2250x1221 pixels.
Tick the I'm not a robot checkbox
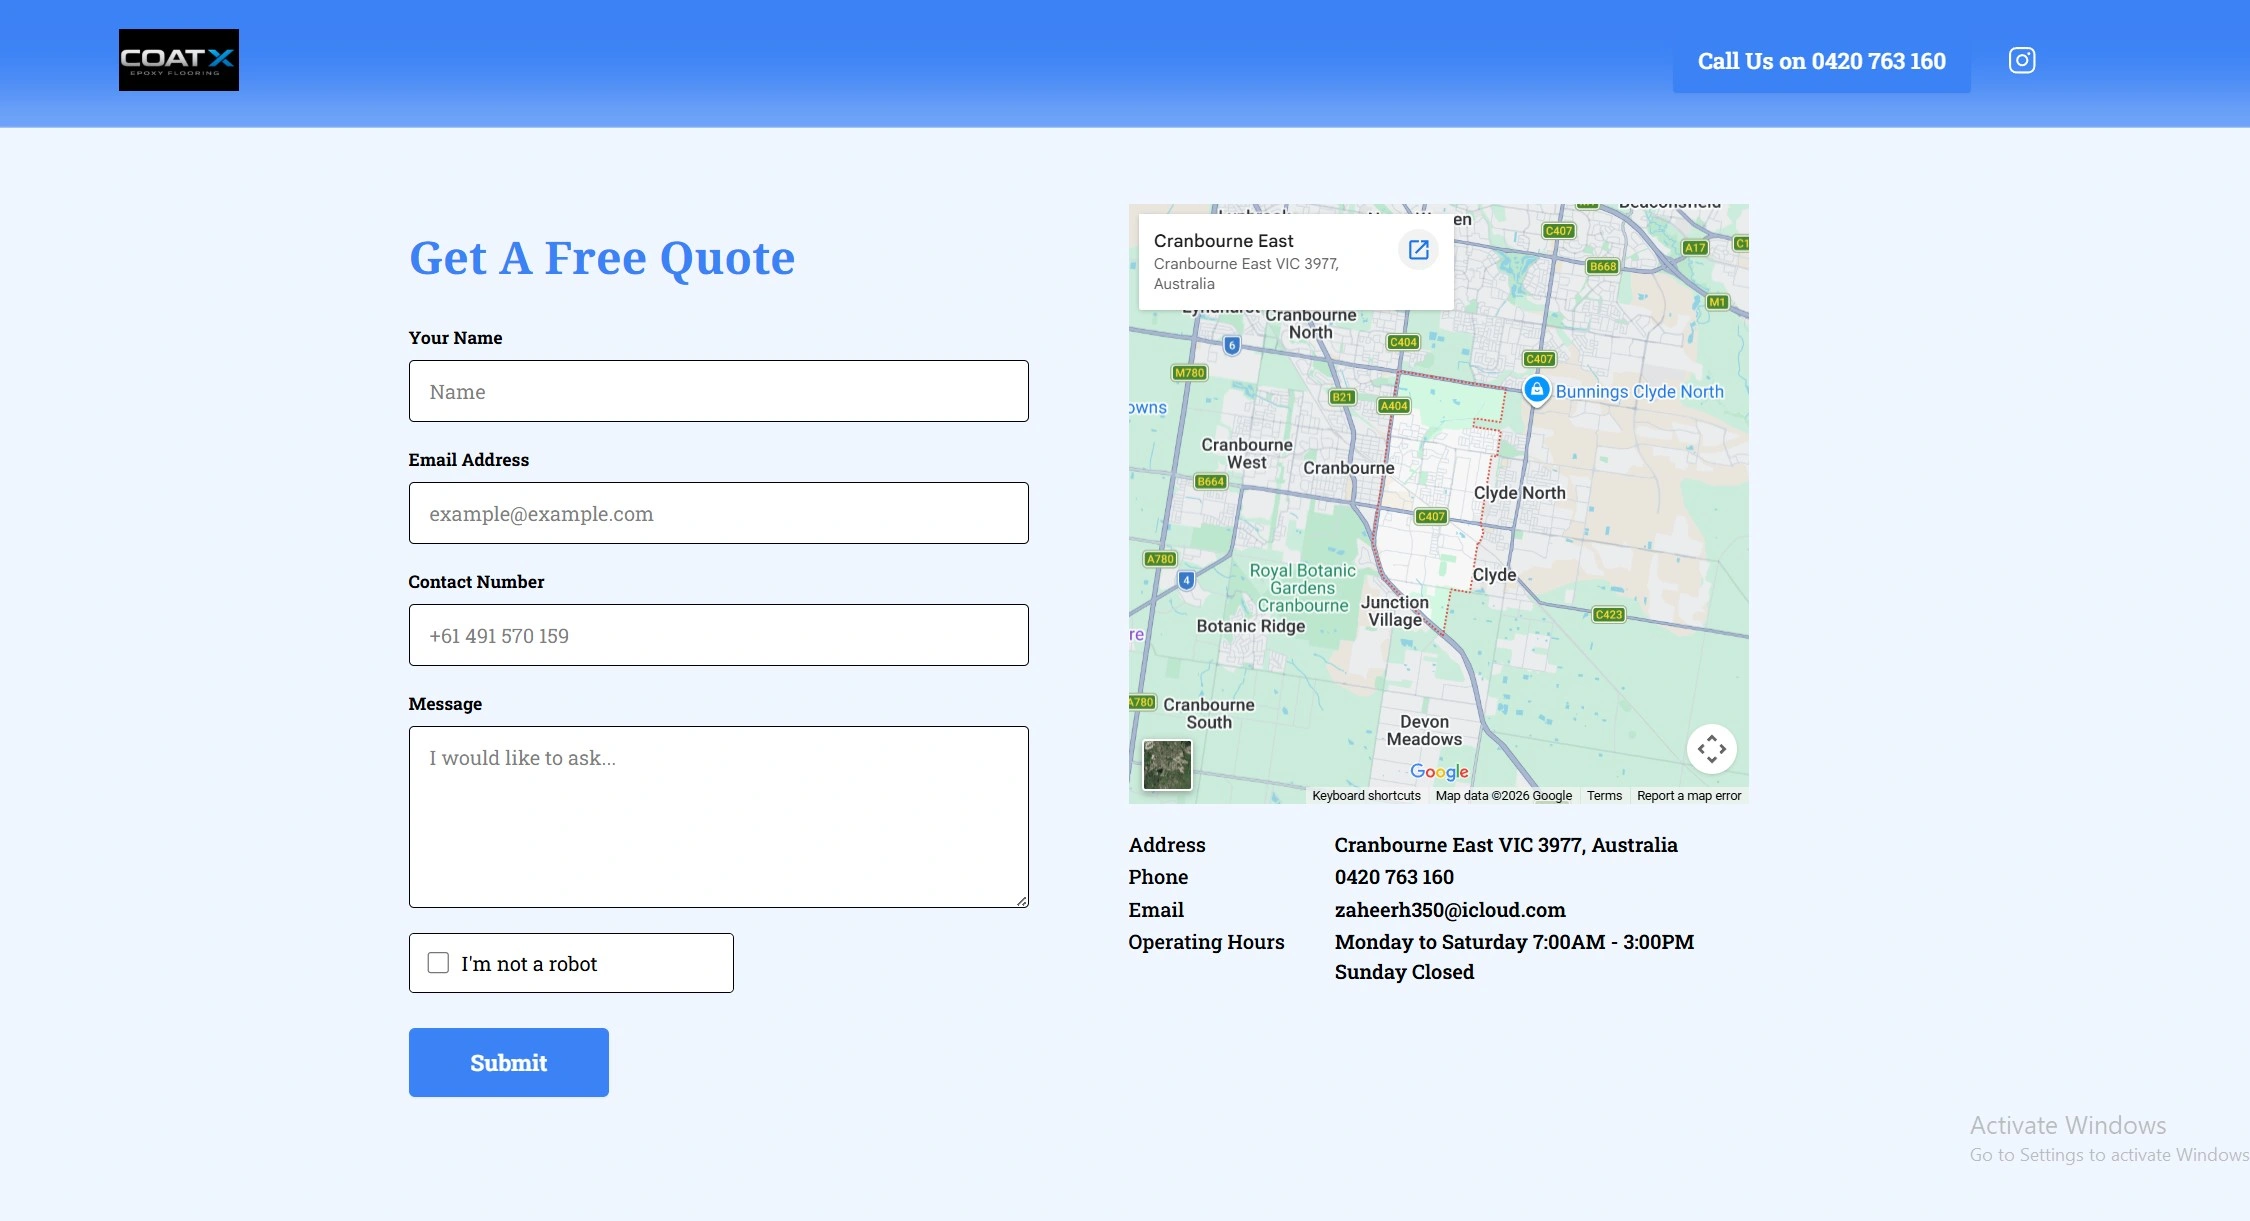coord(438,963)
